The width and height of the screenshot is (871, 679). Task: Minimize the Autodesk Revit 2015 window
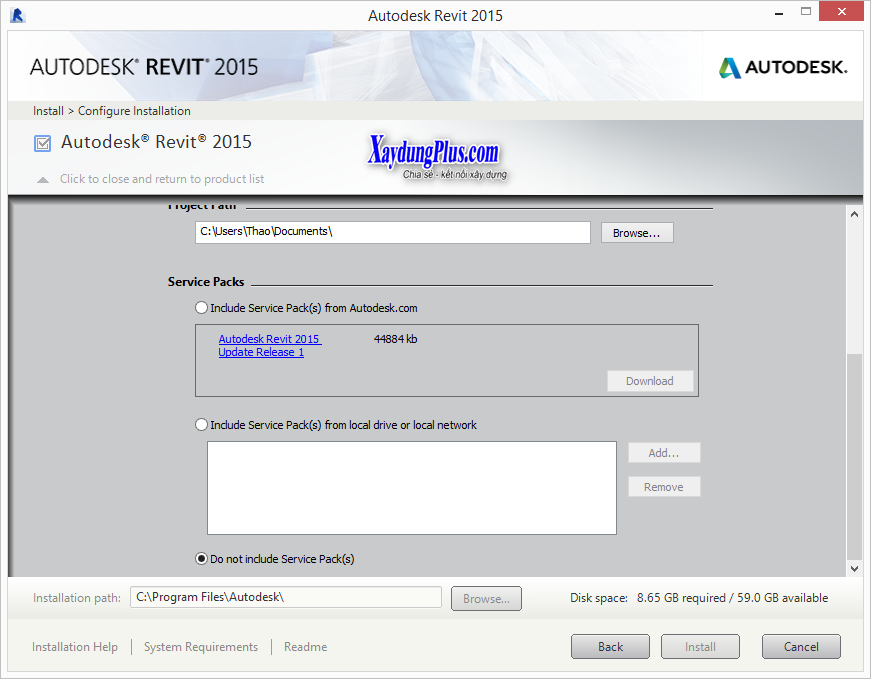click(779, 13)
